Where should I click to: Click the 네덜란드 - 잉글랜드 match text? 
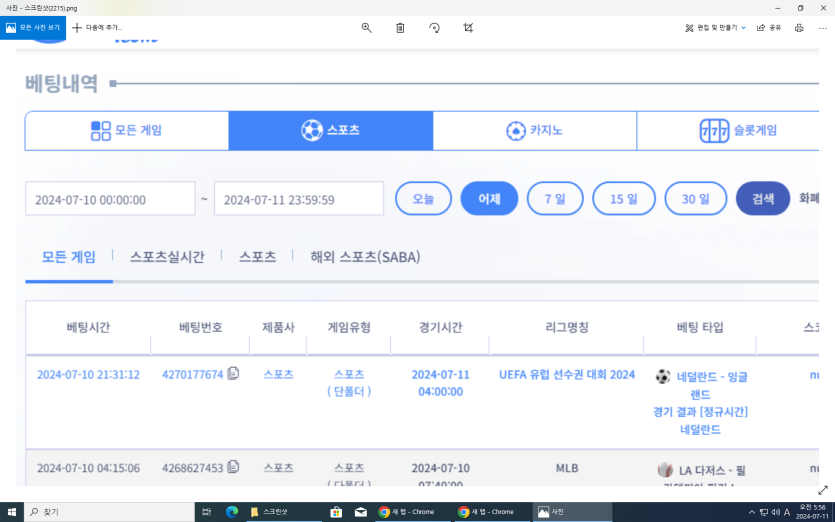click(x=712, y=386)
